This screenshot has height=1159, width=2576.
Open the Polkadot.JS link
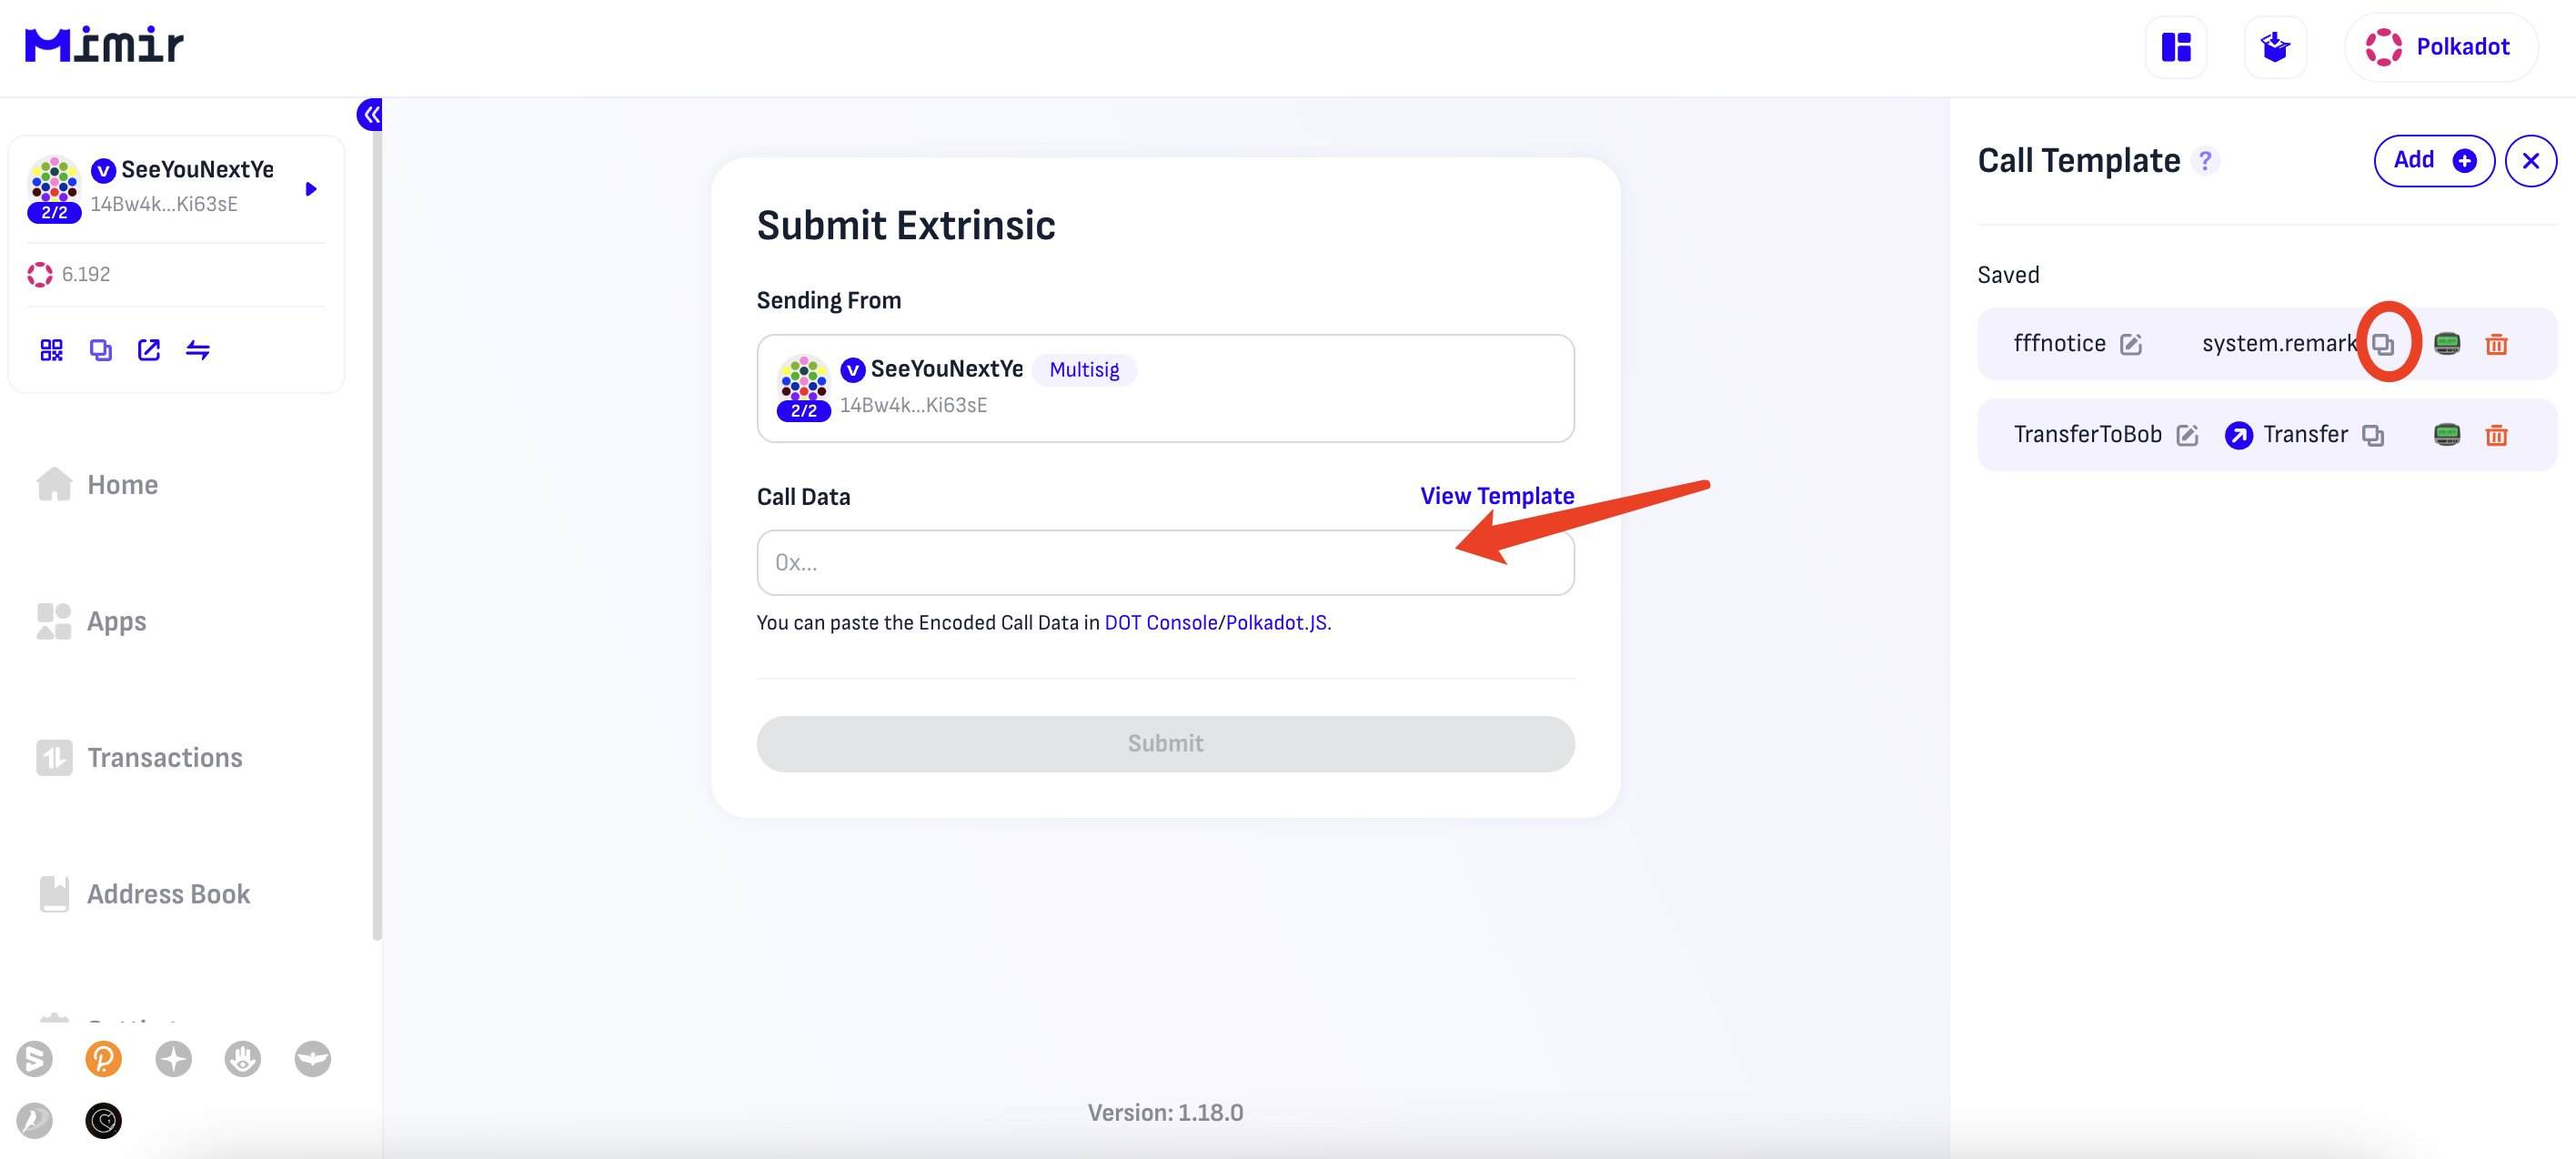1277,622
